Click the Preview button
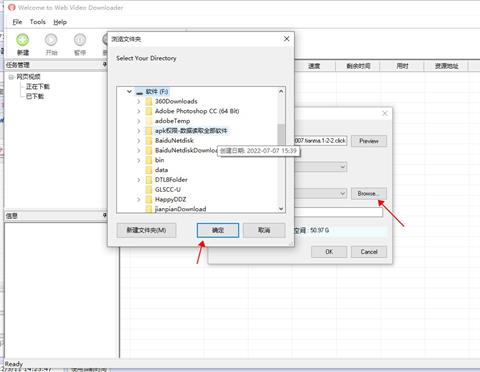Screen dimensions: 480x372 click(369, 141)
